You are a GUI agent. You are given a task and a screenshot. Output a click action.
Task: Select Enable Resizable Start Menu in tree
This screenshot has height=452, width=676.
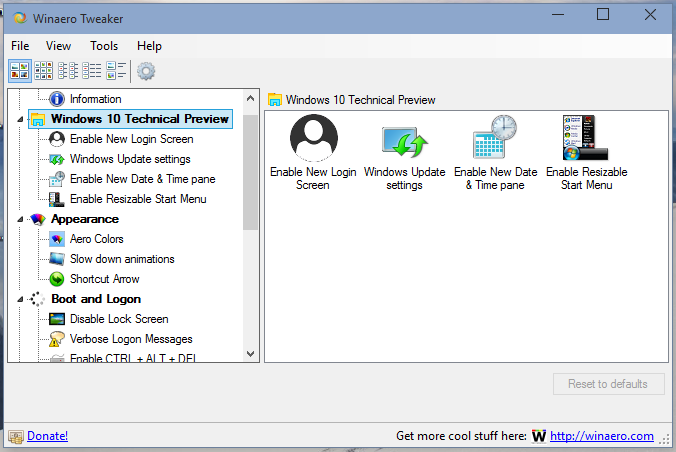(x=138, y=199)
